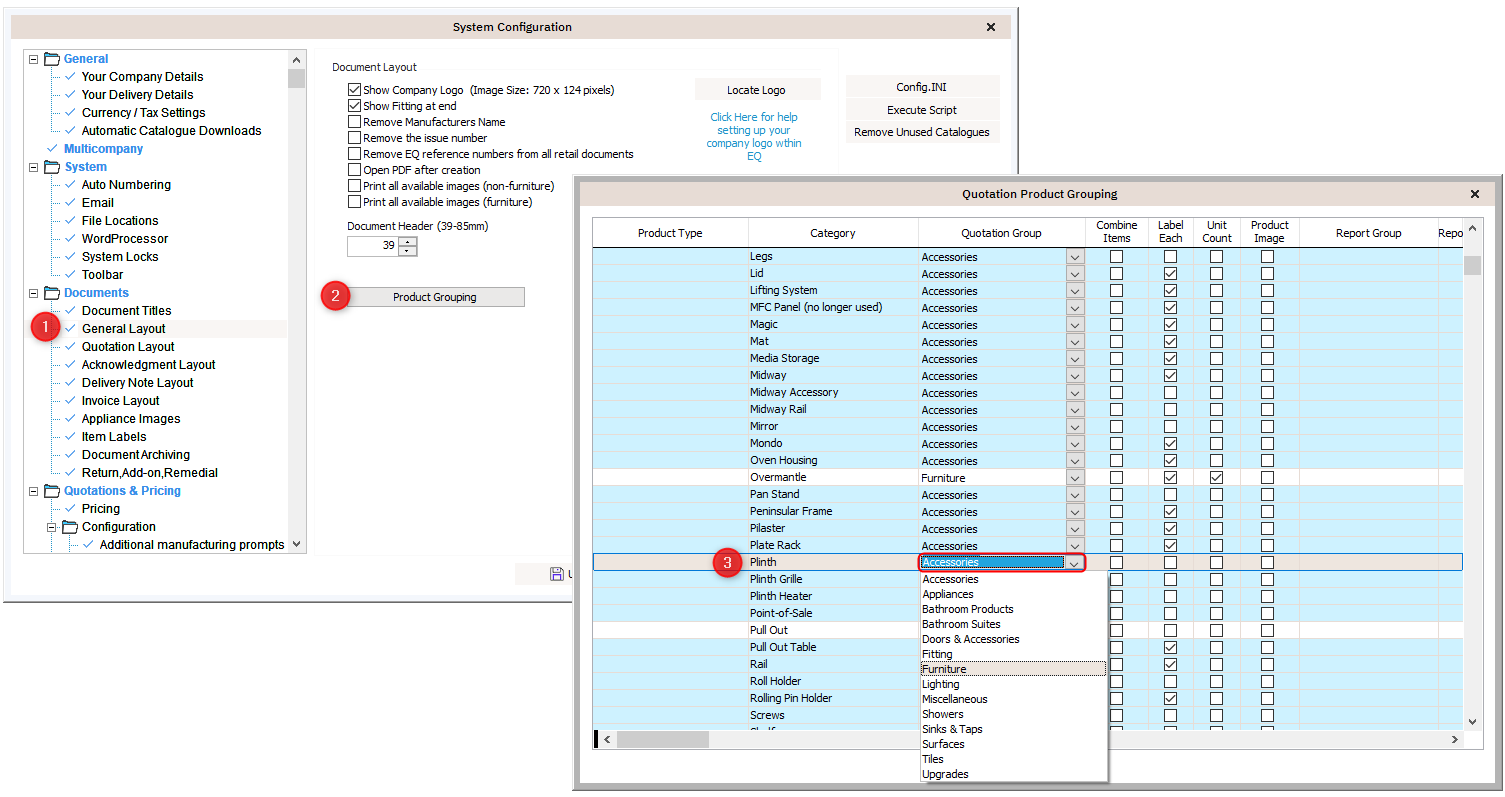This screenshot has width=1505, height=797.
Task: Click Remove Unused Catalogues button
Action: tap(922, 132)
